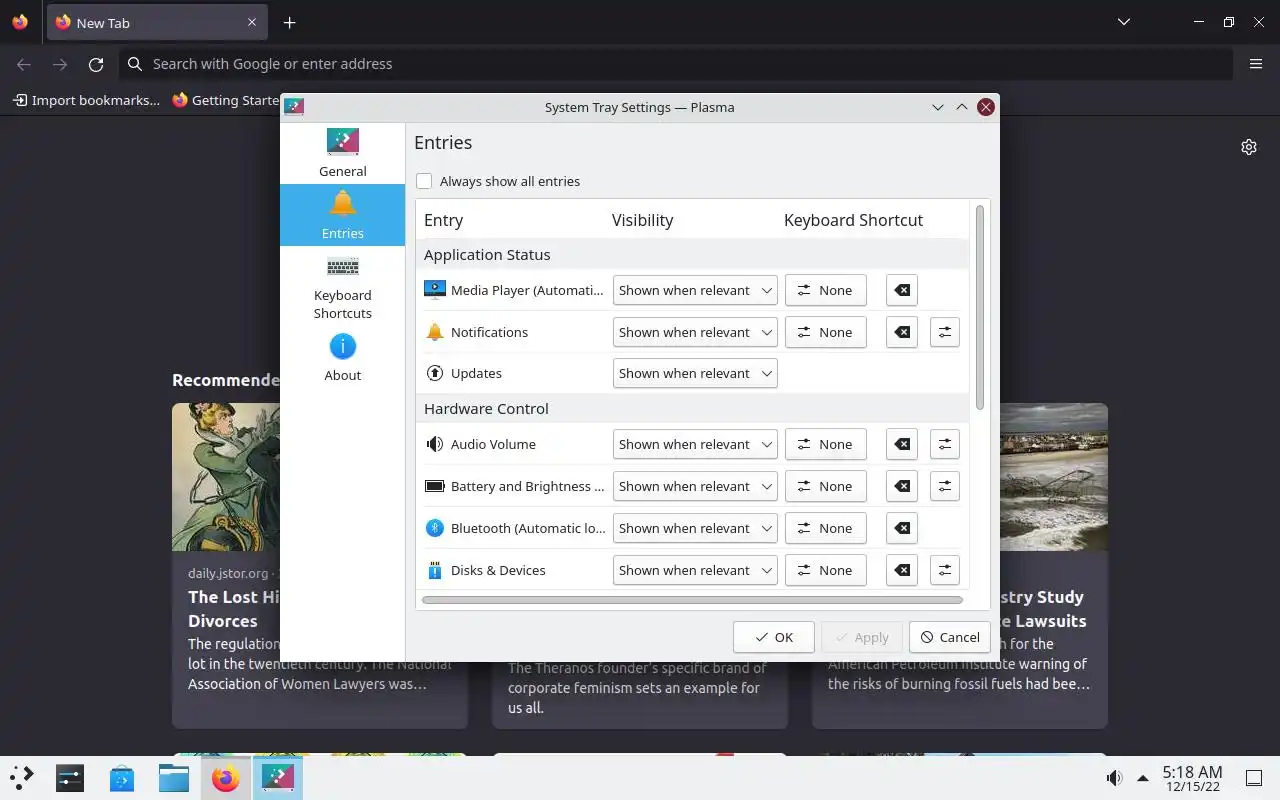Select the New Tab browser tab

coord(156,22)
